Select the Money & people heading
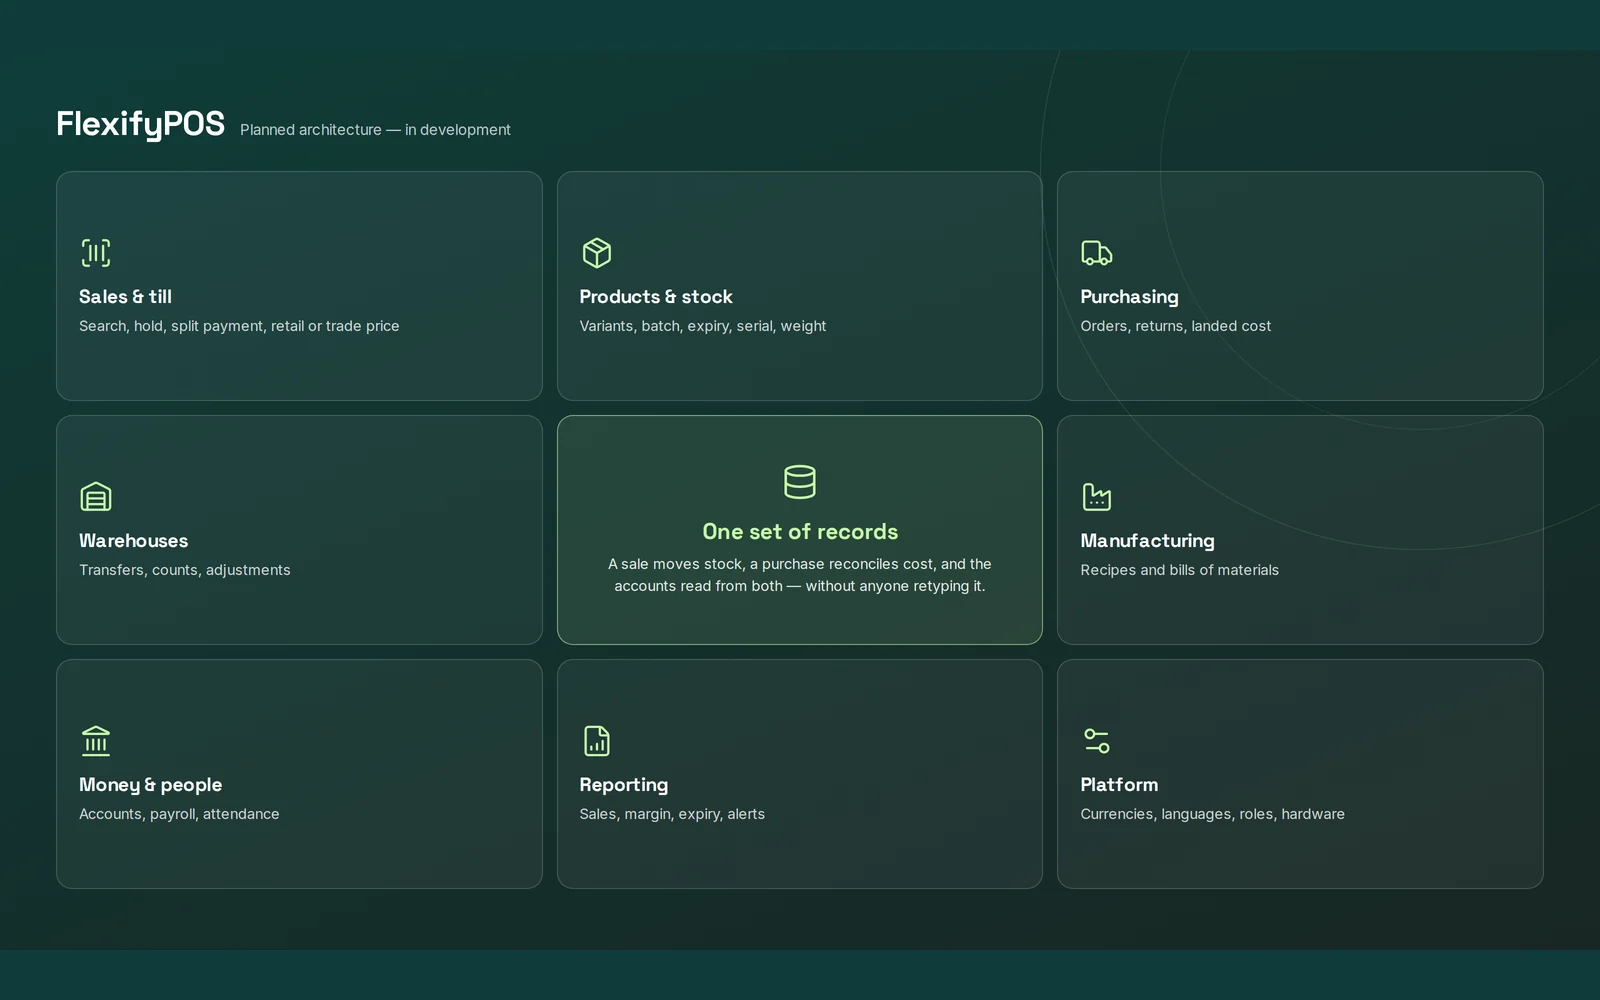This screenshot has width=1600, height=1000. tap(150, 785)
